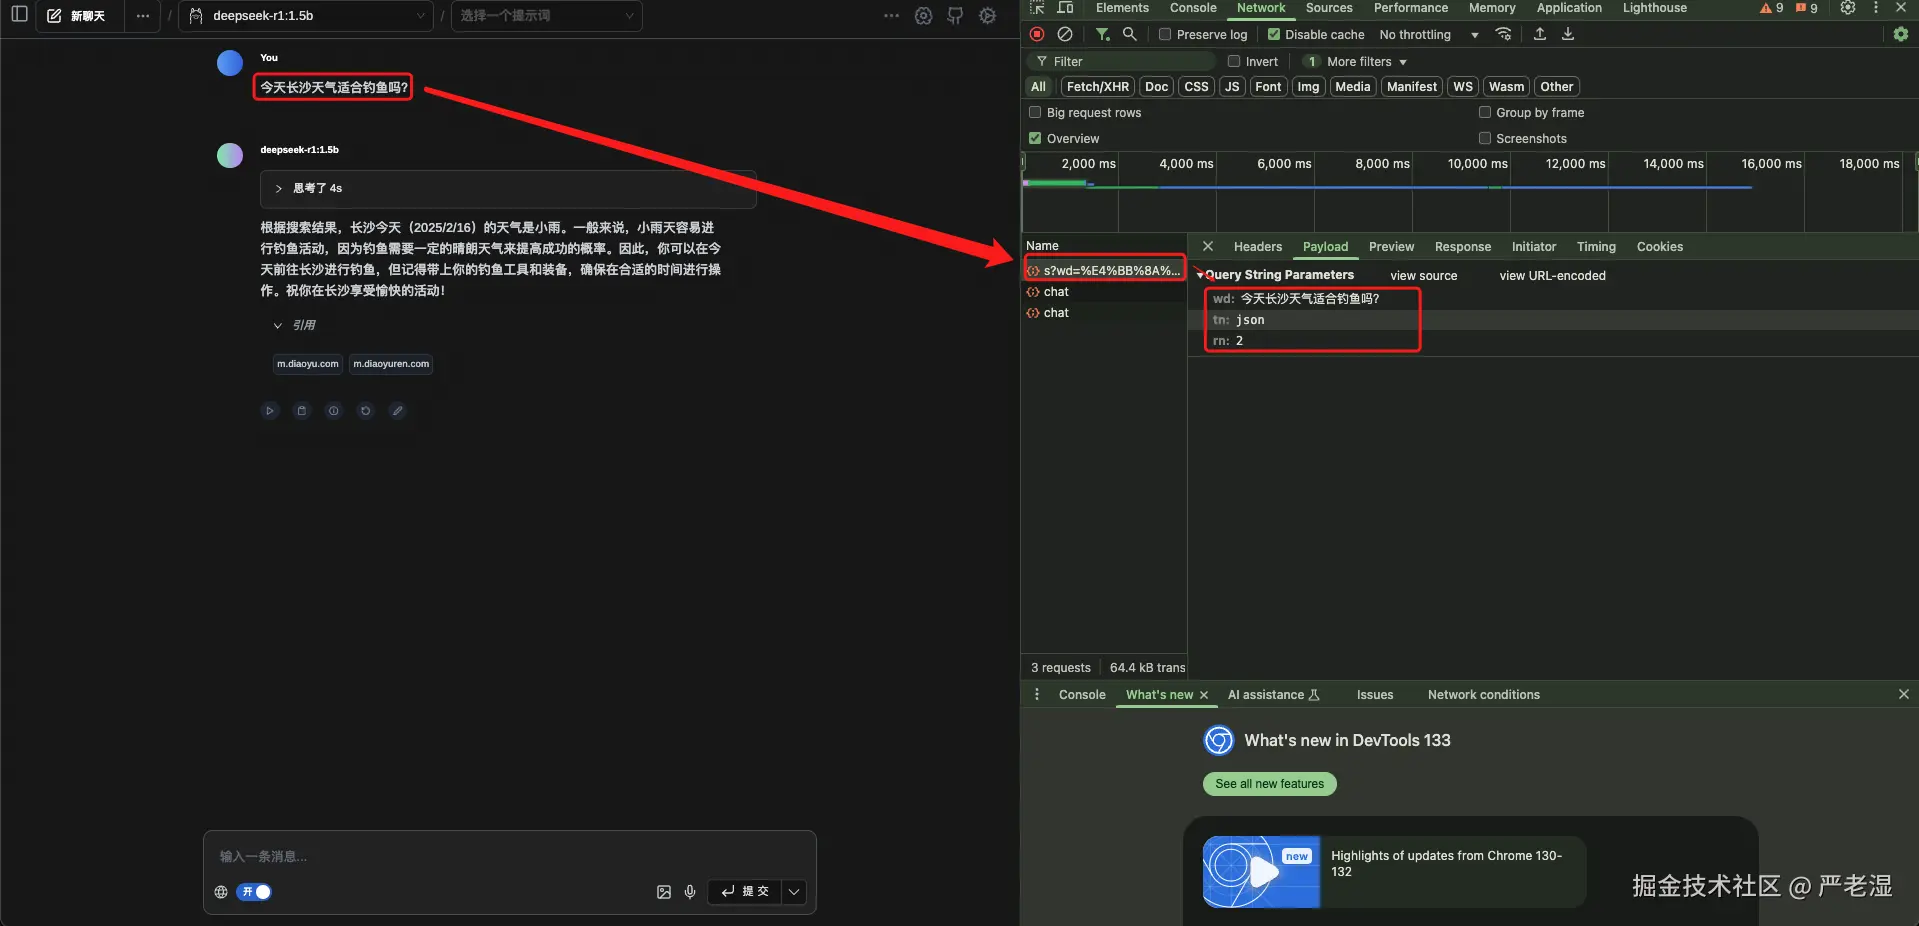Open the chat app settings cog on the far right
This screenshot has width=1919, height=926.
[x=988, y=16]
